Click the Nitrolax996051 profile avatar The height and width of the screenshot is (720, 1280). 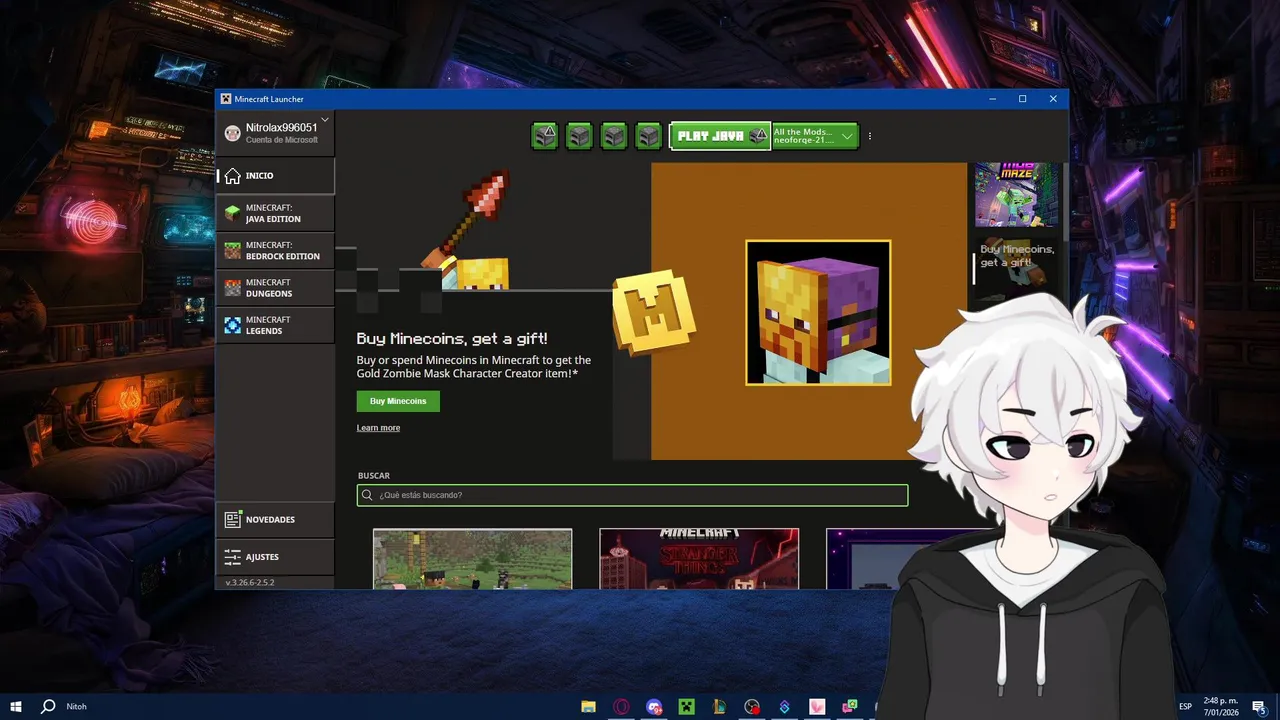232,133
